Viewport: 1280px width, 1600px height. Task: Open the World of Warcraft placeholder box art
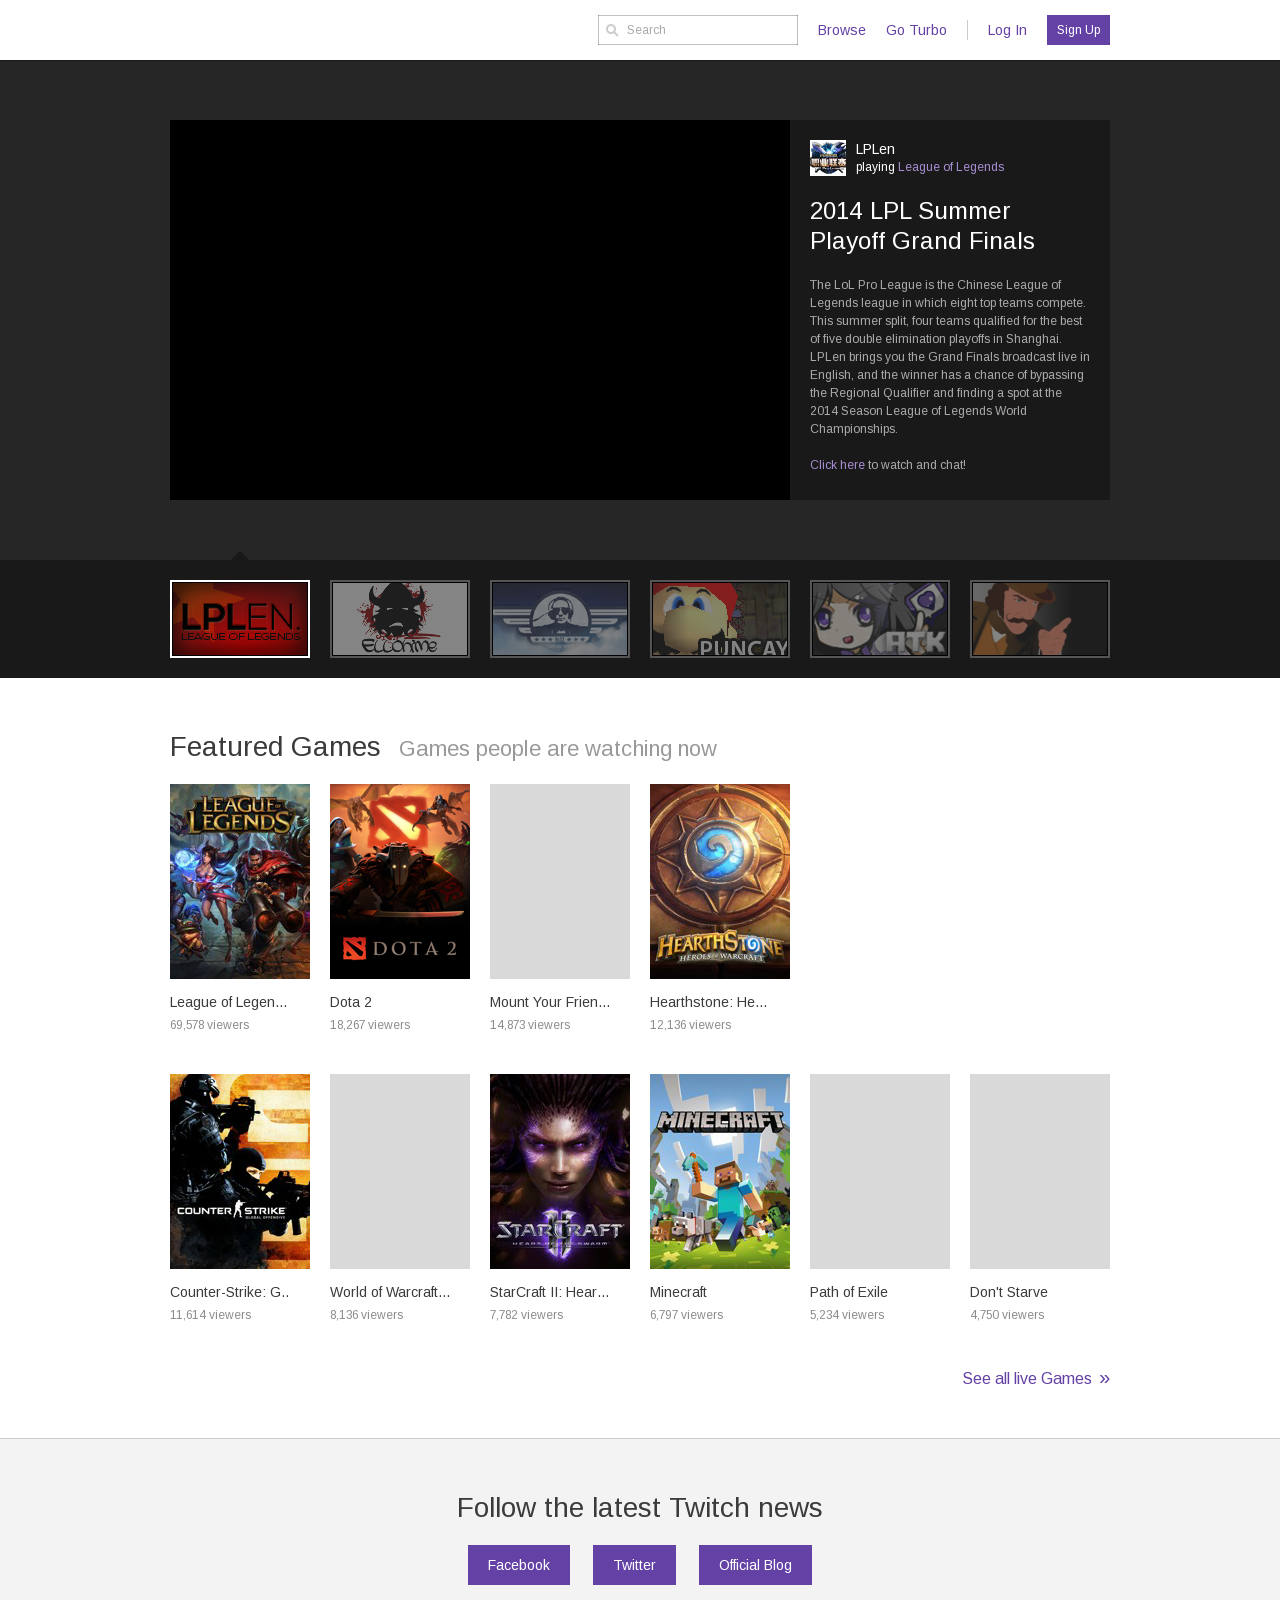click(x=400, y=1171)
